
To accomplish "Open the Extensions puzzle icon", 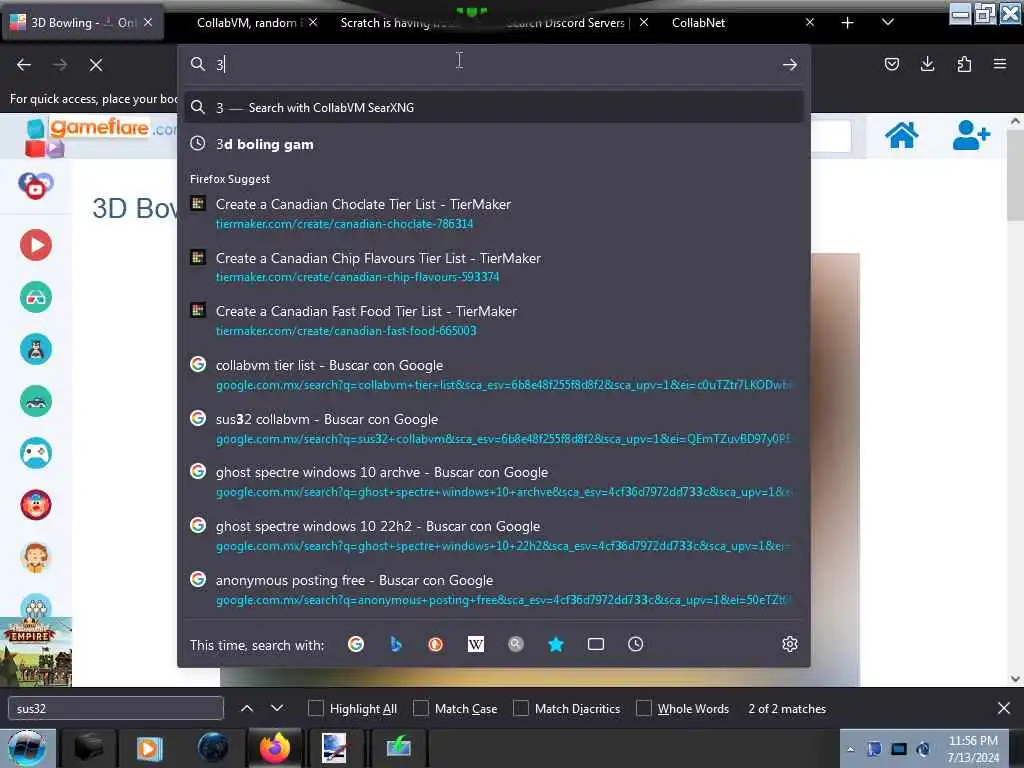I will coord(964,64).
